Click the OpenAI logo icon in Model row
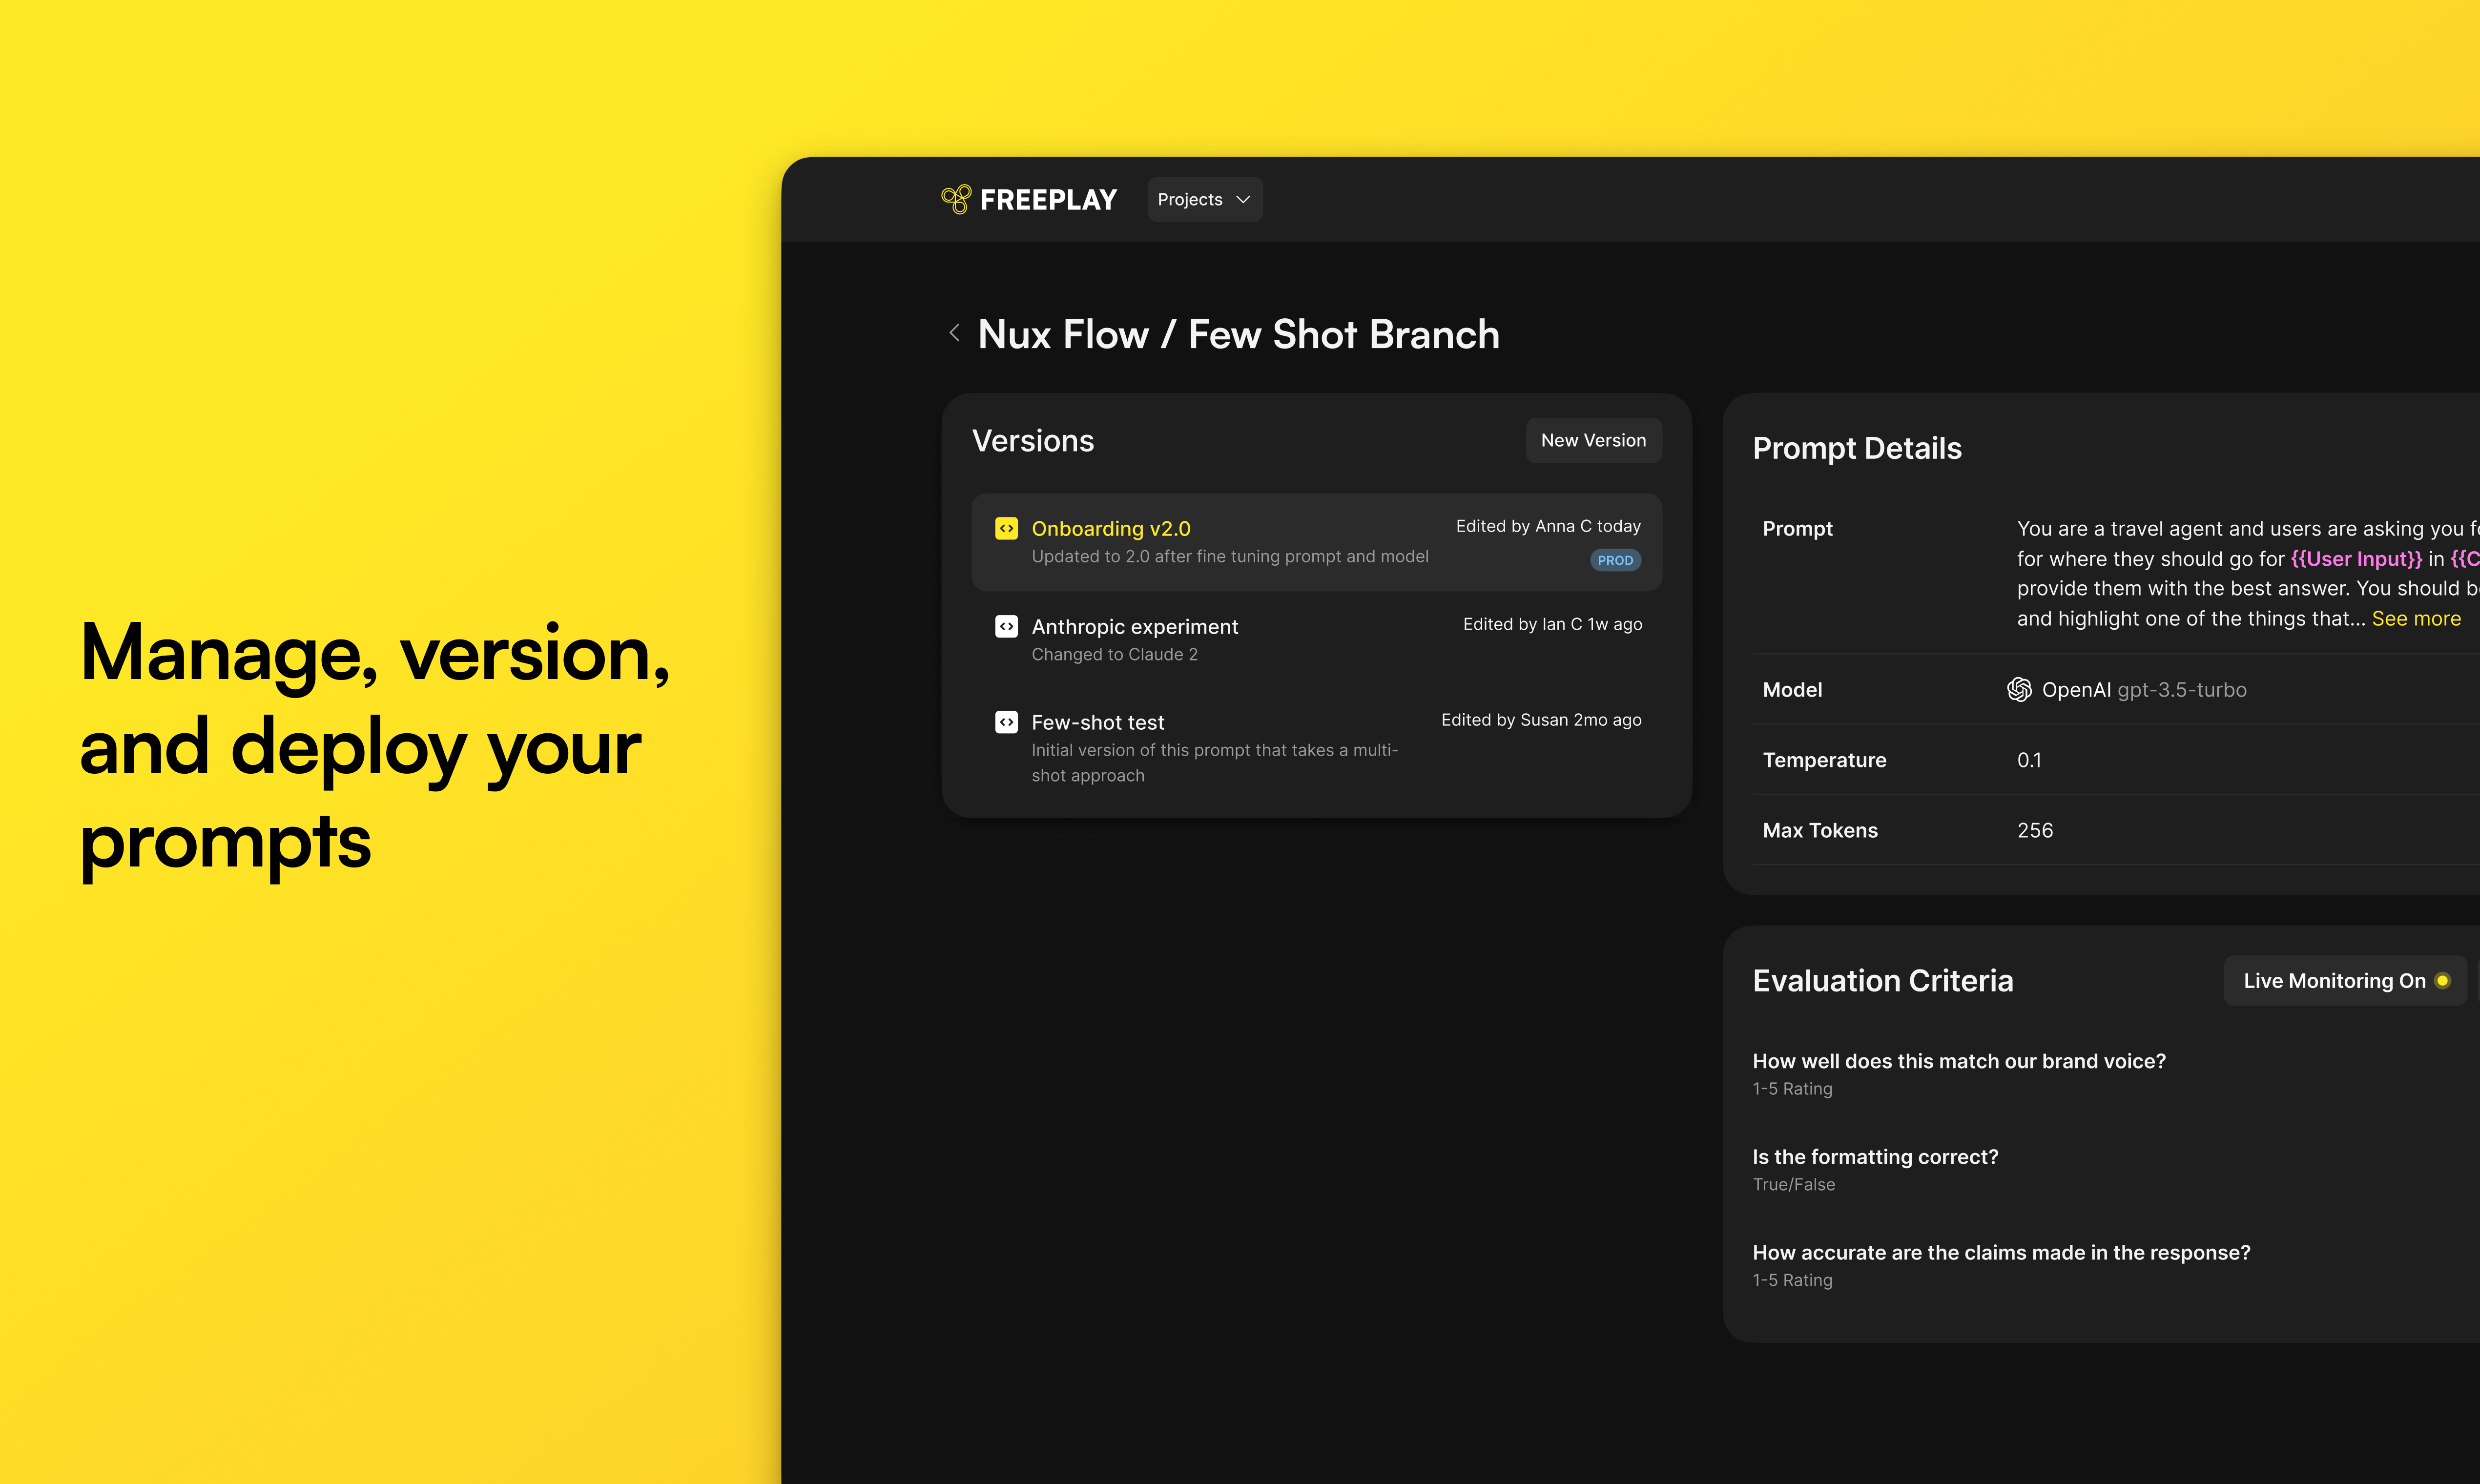The image size is (2480, 1484). pyautogui.click(x=2019, y=690)
